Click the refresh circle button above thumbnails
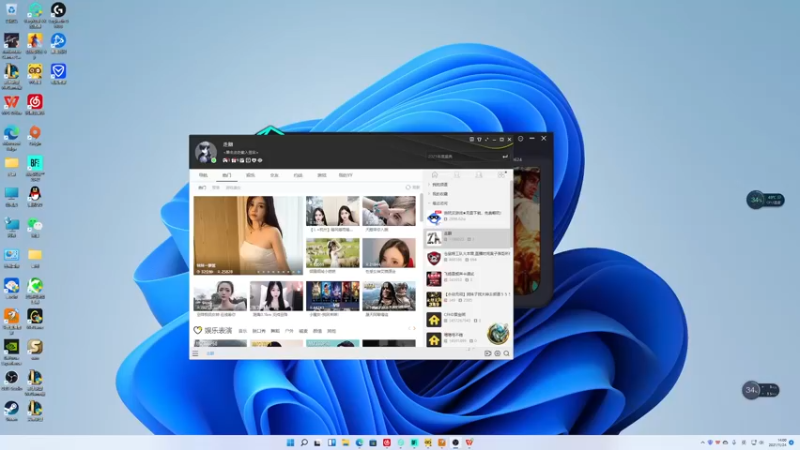The height and width of the screenshot is (450, 800). (408, 187)
